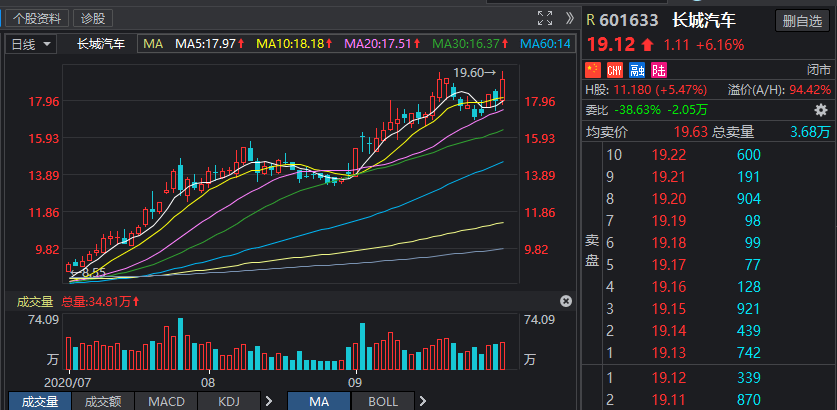Select sell level 6 price 19.18

[669, 242]
